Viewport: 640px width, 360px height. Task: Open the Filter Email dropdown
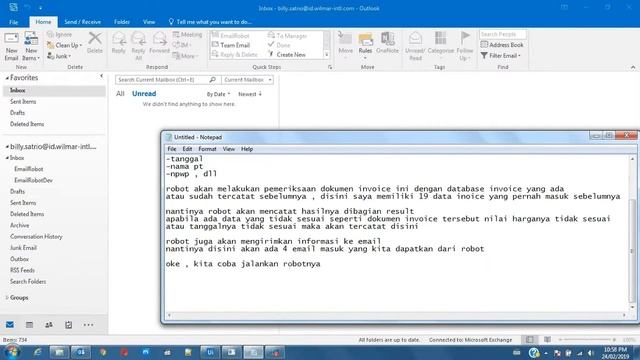[501, 56]
